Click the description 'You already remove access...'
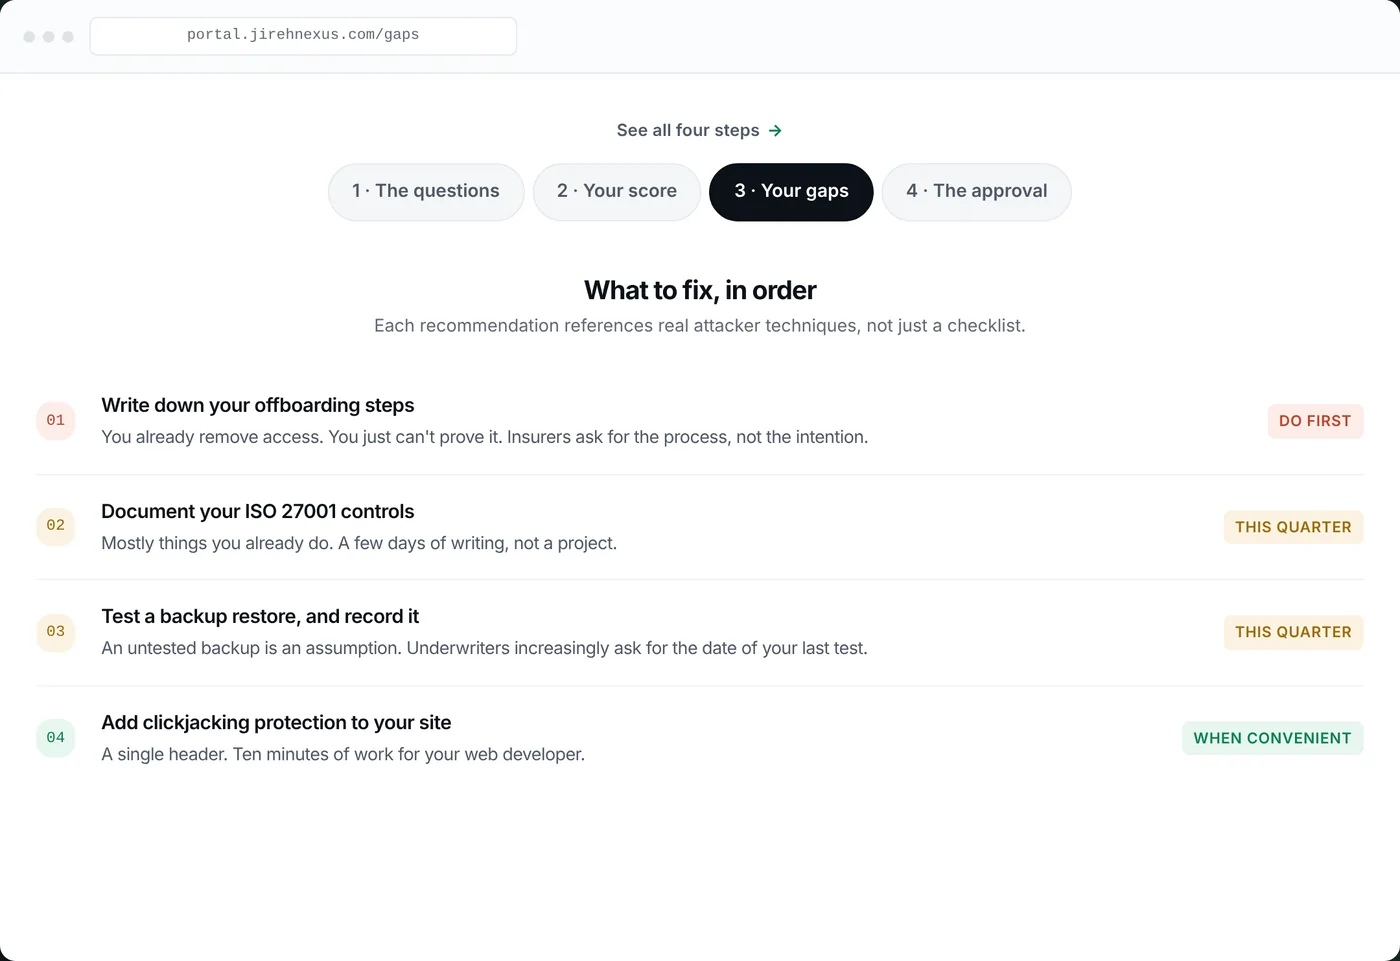The image size is (1400, 961). pos(485,437)
